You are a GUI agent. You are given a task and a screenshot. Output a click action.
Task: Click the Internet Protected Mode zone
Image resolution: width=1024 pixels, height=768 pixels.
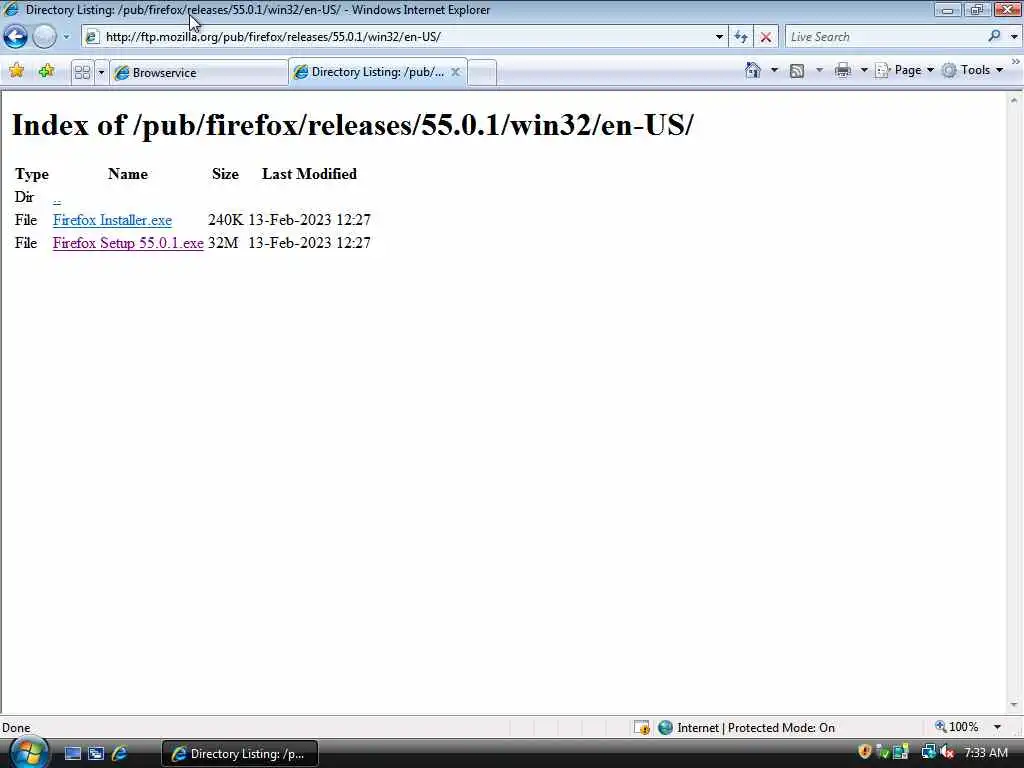click(x=746, y=728)
